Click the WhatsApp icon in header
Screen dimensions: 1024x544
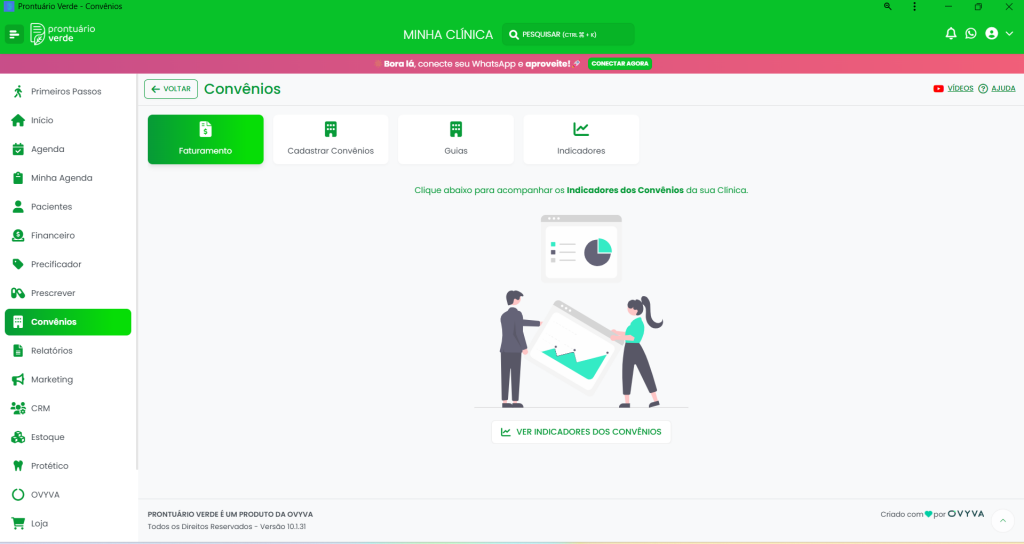click(970, 34)
